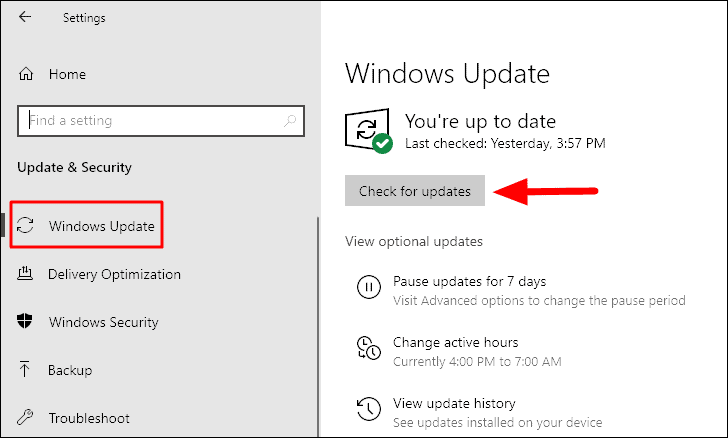This screenshot has width=728, height=438.
Task: Click the Windows Security shield icon
Action: [25, 321]
